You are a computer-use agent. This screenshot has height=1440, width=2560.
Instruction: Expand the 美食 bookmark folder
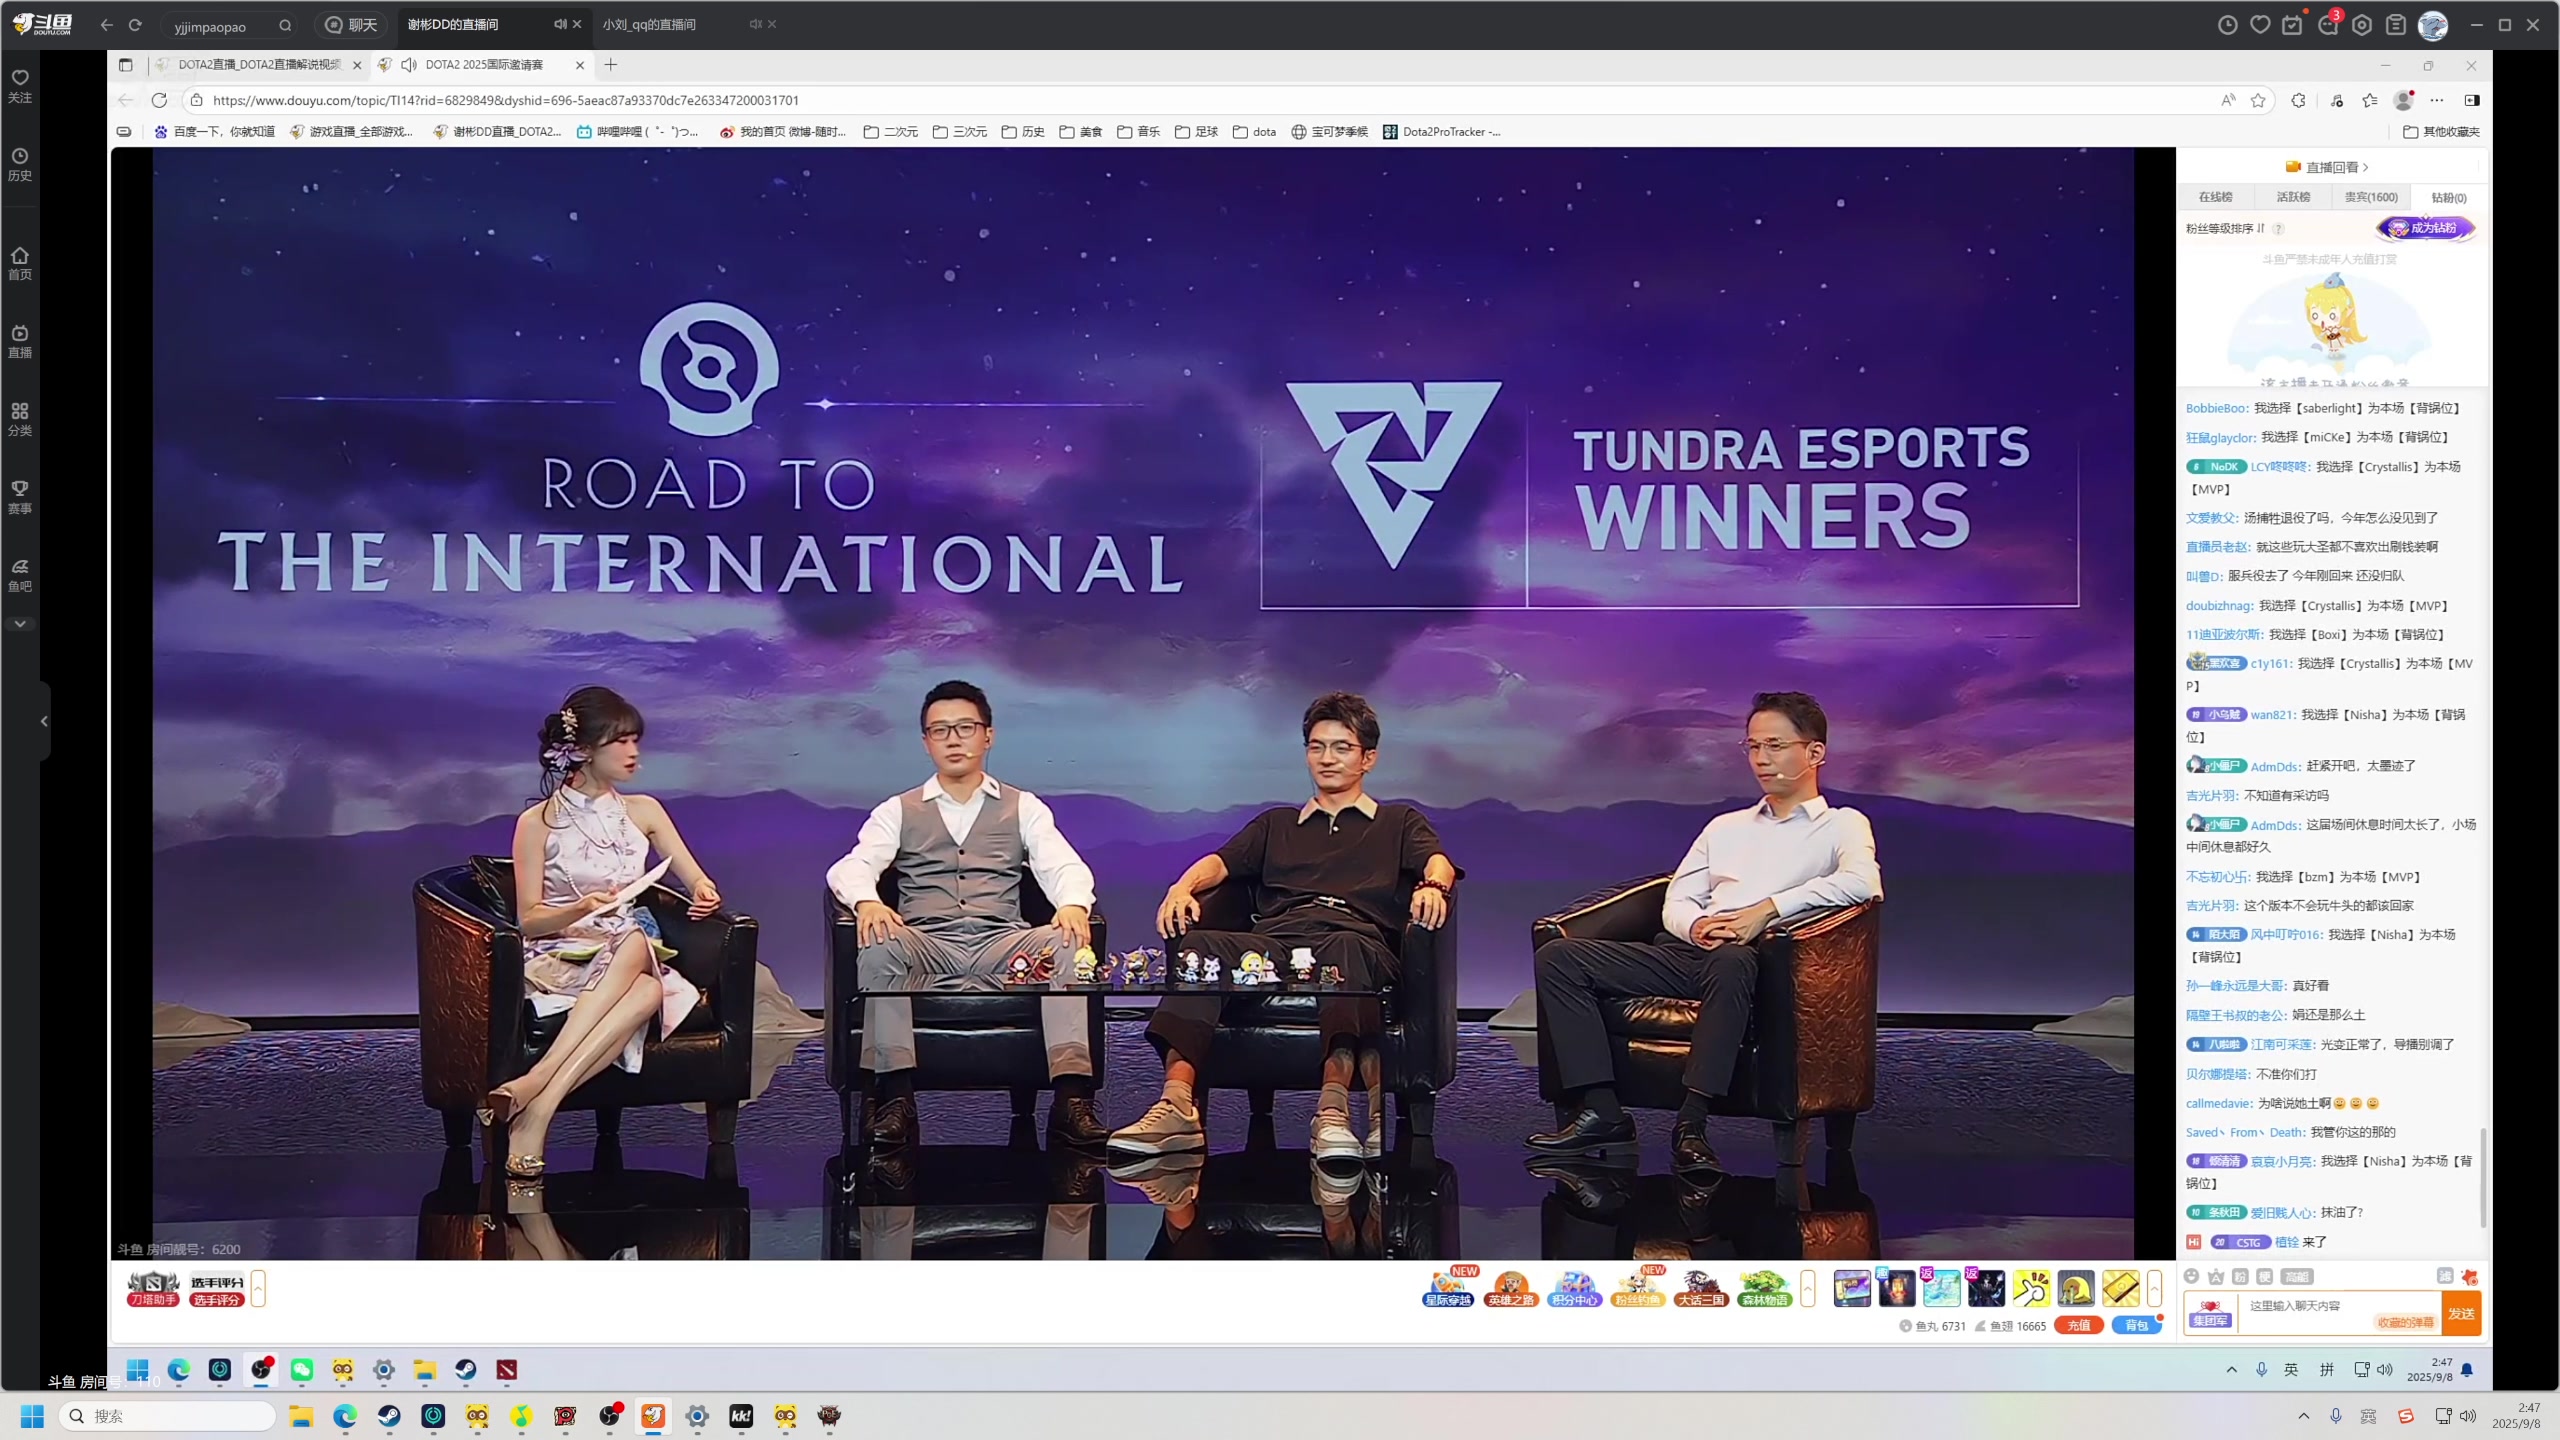[1080, 132]
